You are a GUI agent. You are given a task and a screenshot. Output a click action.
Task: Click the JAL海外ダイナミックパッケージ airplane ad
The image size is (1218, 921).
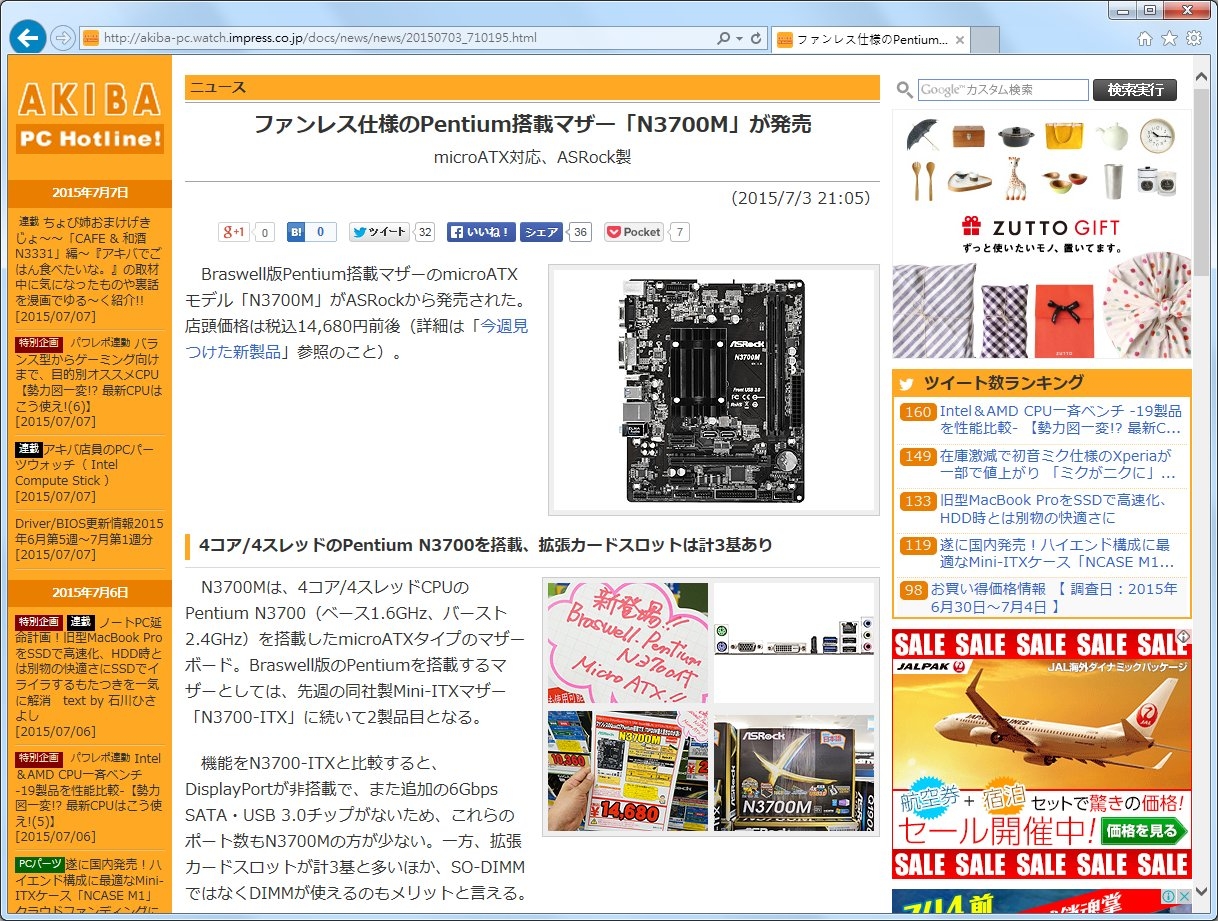point(1042,753)
